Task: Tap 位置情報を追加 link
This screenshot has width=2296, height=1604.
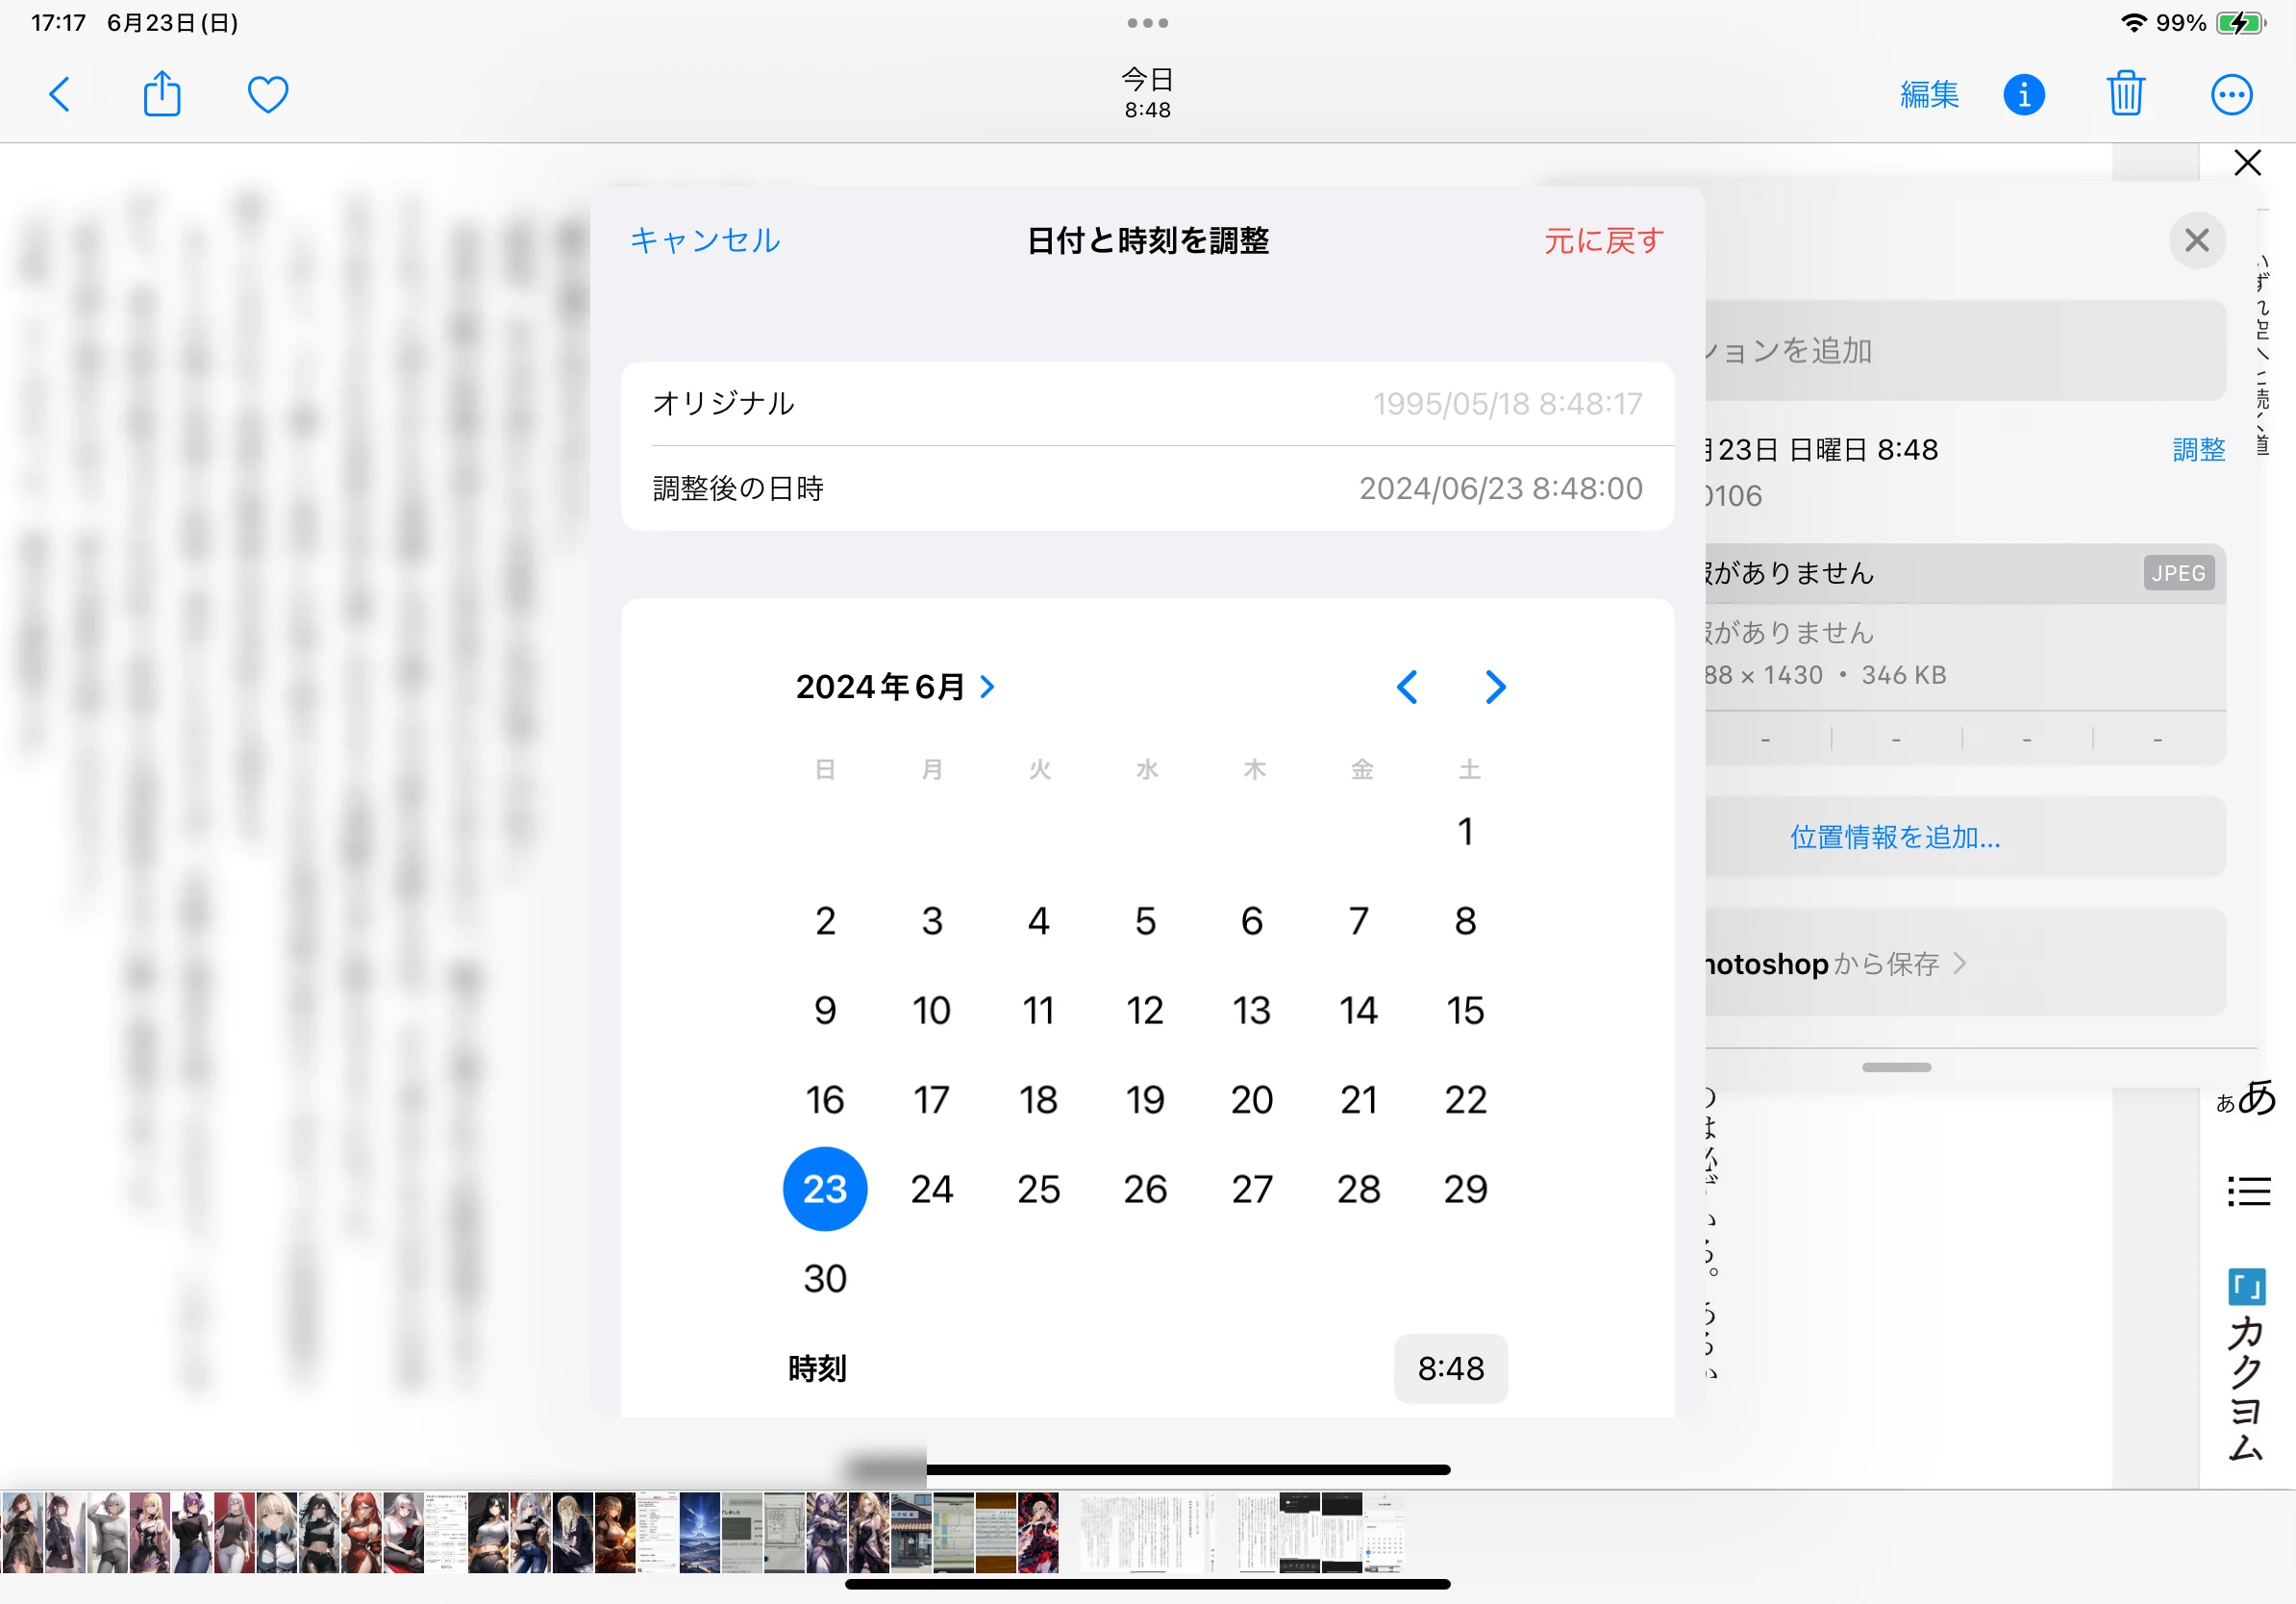Action: (1895, 837)
